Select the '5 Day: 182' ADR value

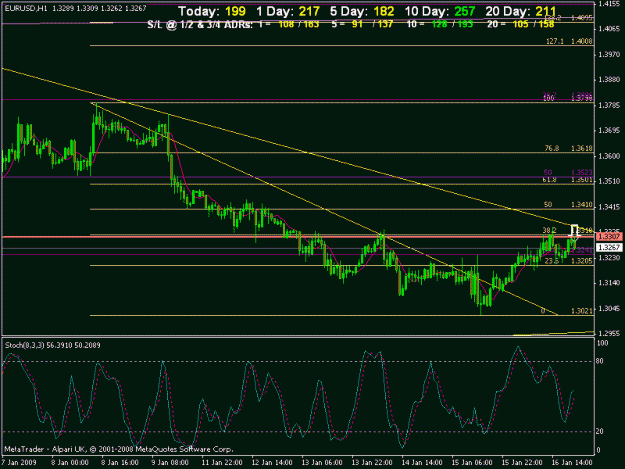pos(362,11)
